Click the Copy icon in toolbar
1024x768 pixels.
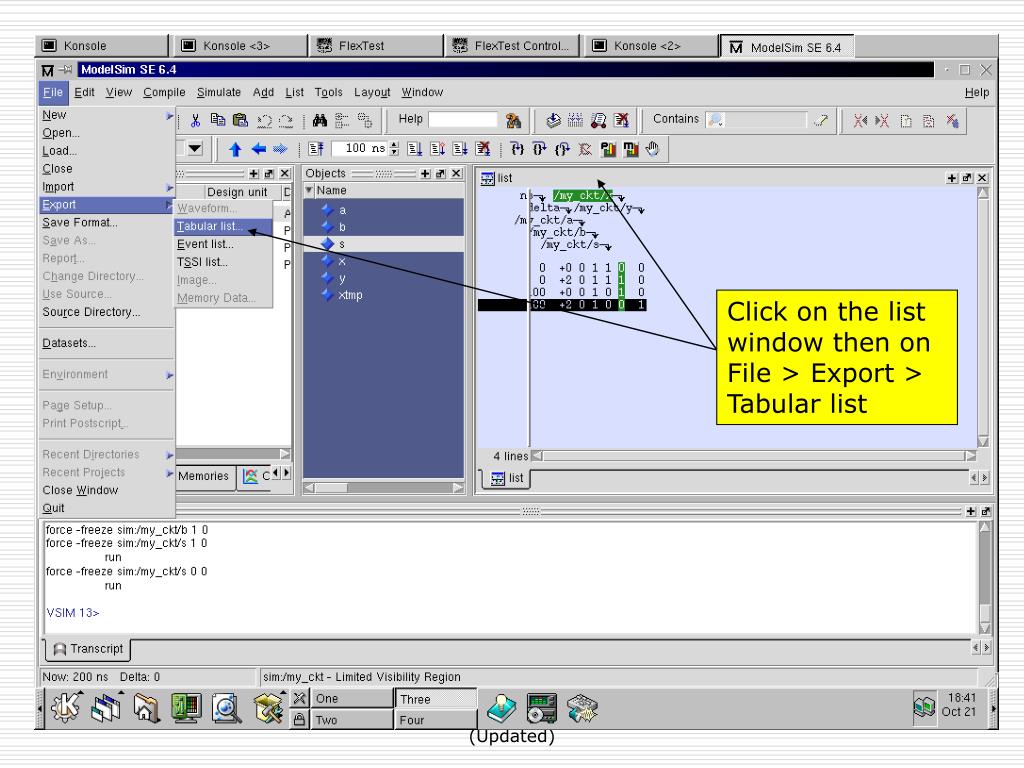(x=217, y=120)
